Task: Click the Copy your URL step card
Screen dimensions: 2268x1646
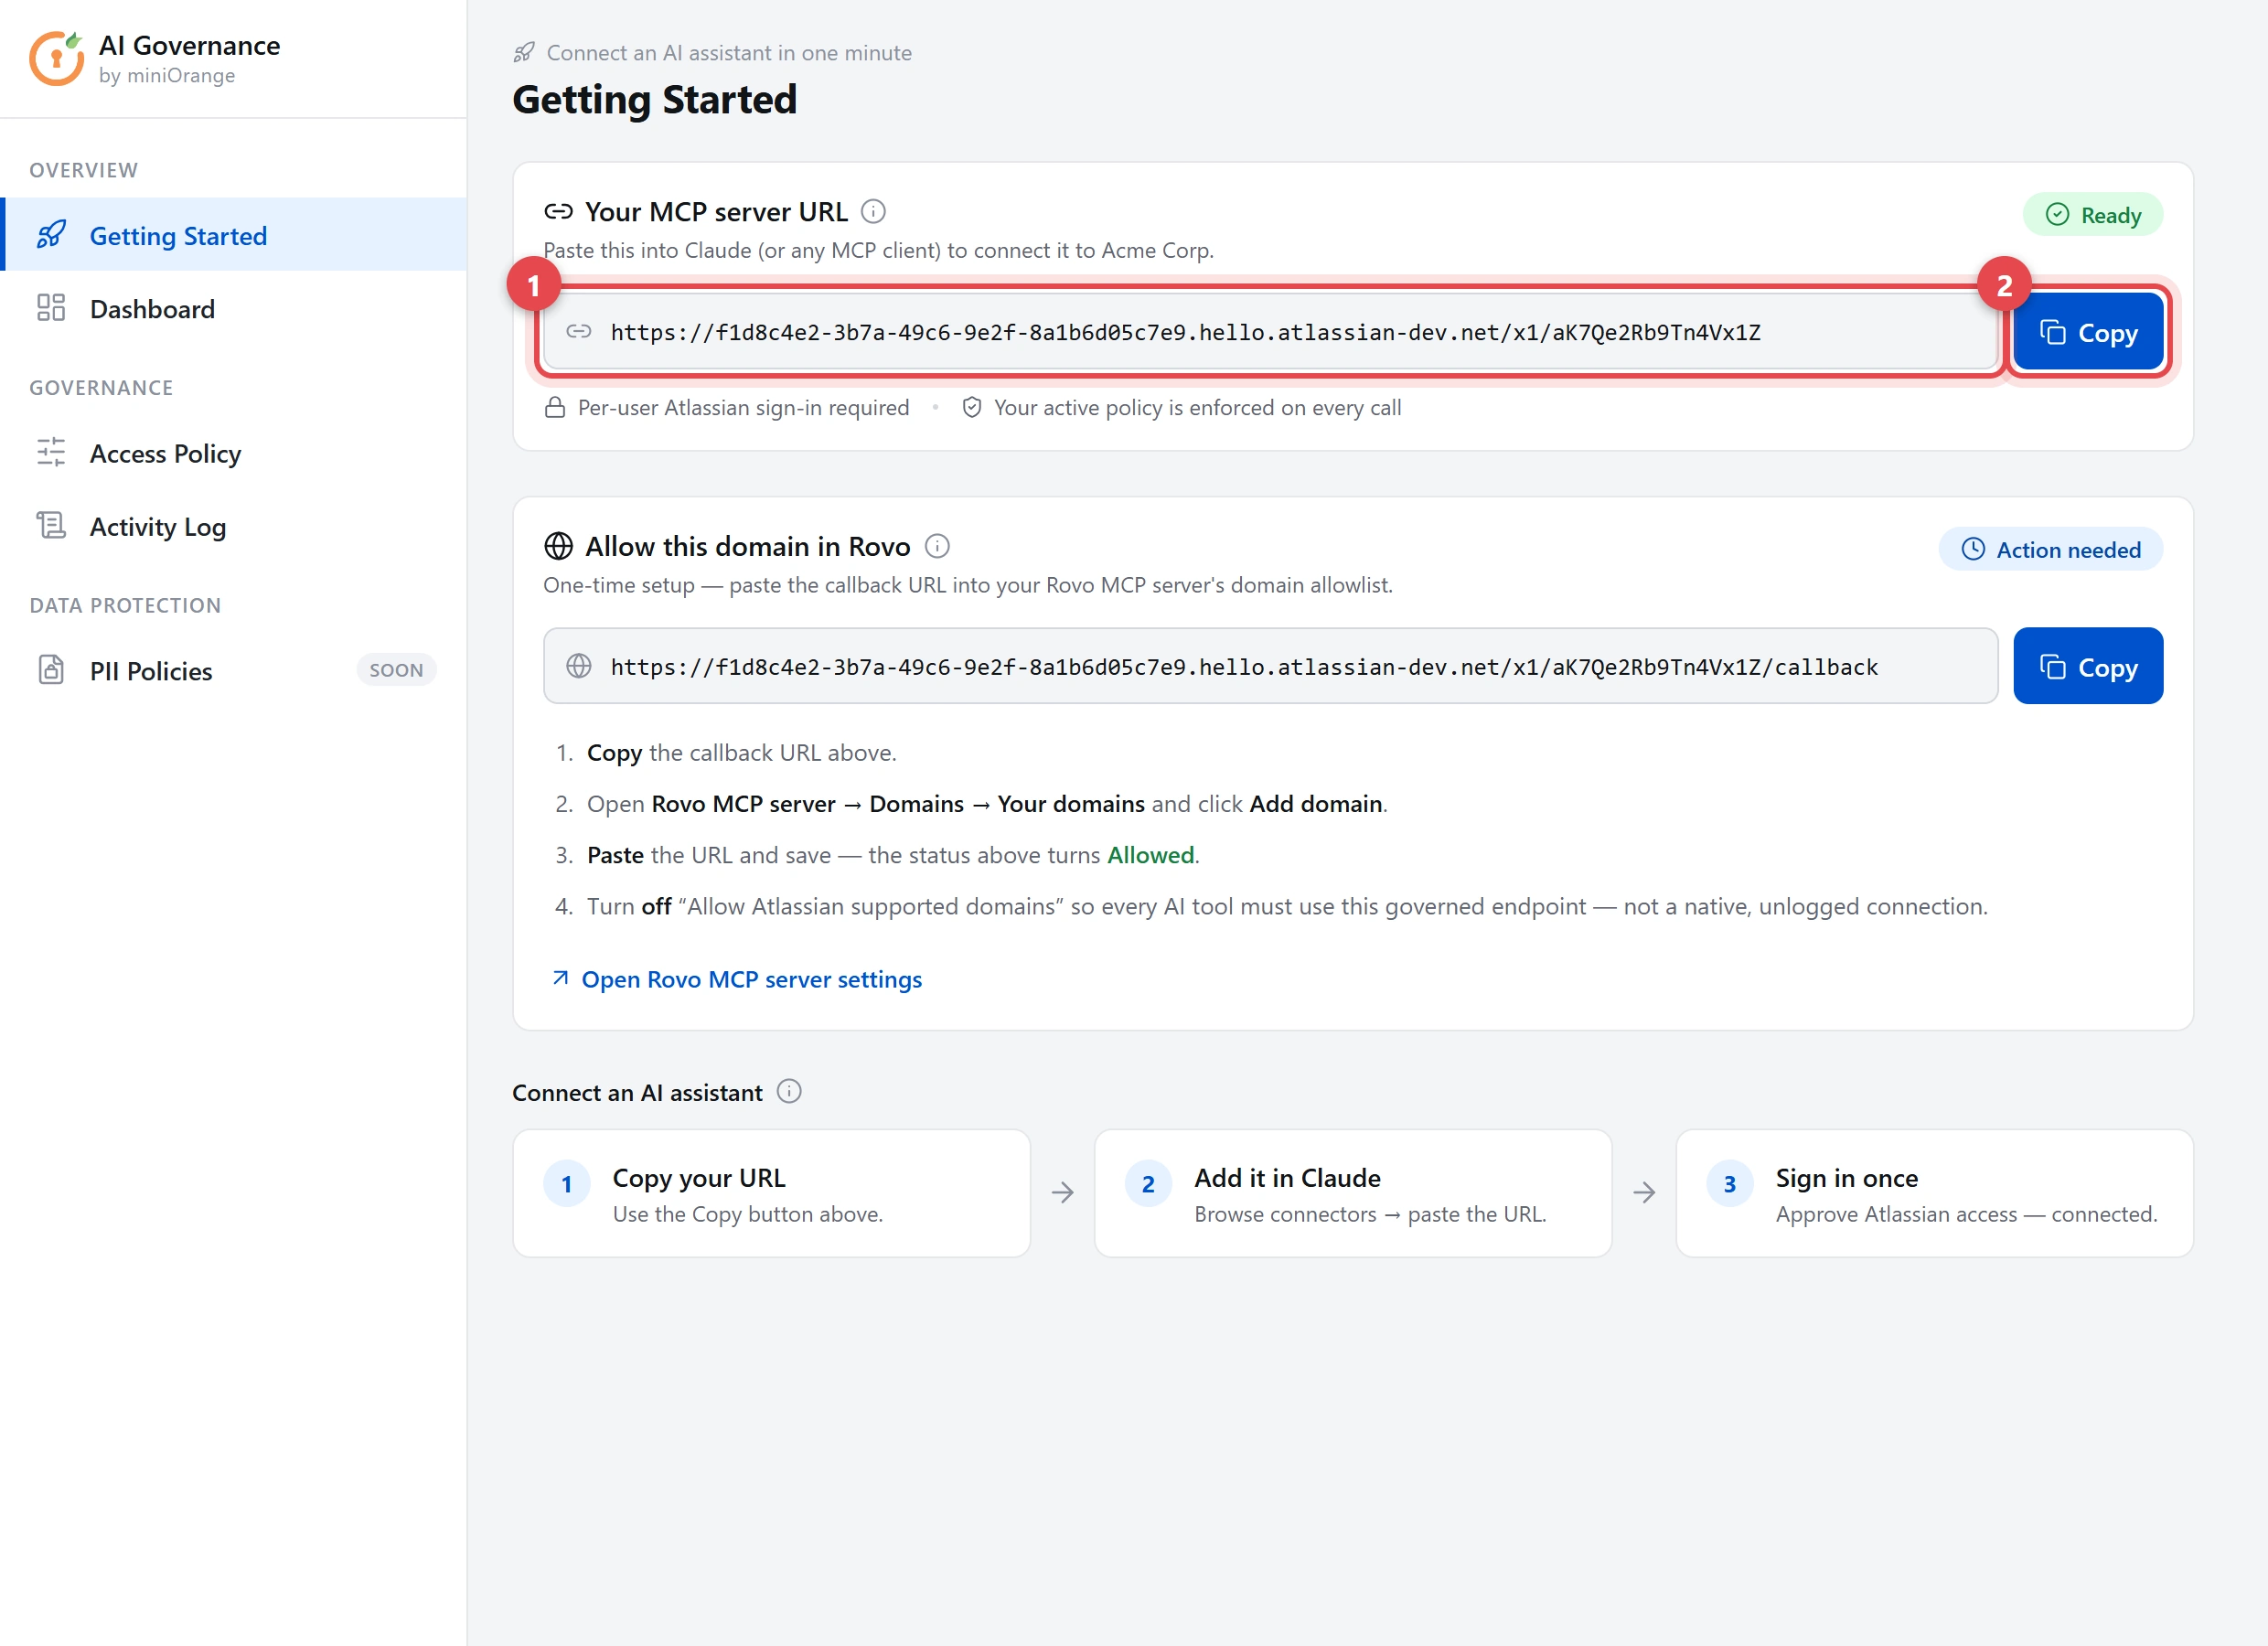Action: point(771,1193)
